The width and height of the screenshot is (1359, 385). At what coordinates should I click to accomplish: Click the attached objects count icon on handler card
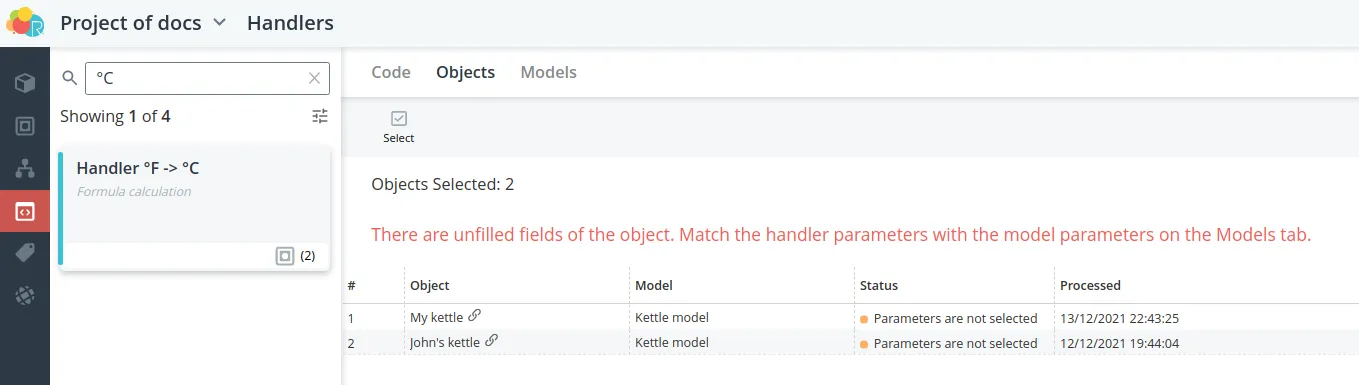point(285,256)
